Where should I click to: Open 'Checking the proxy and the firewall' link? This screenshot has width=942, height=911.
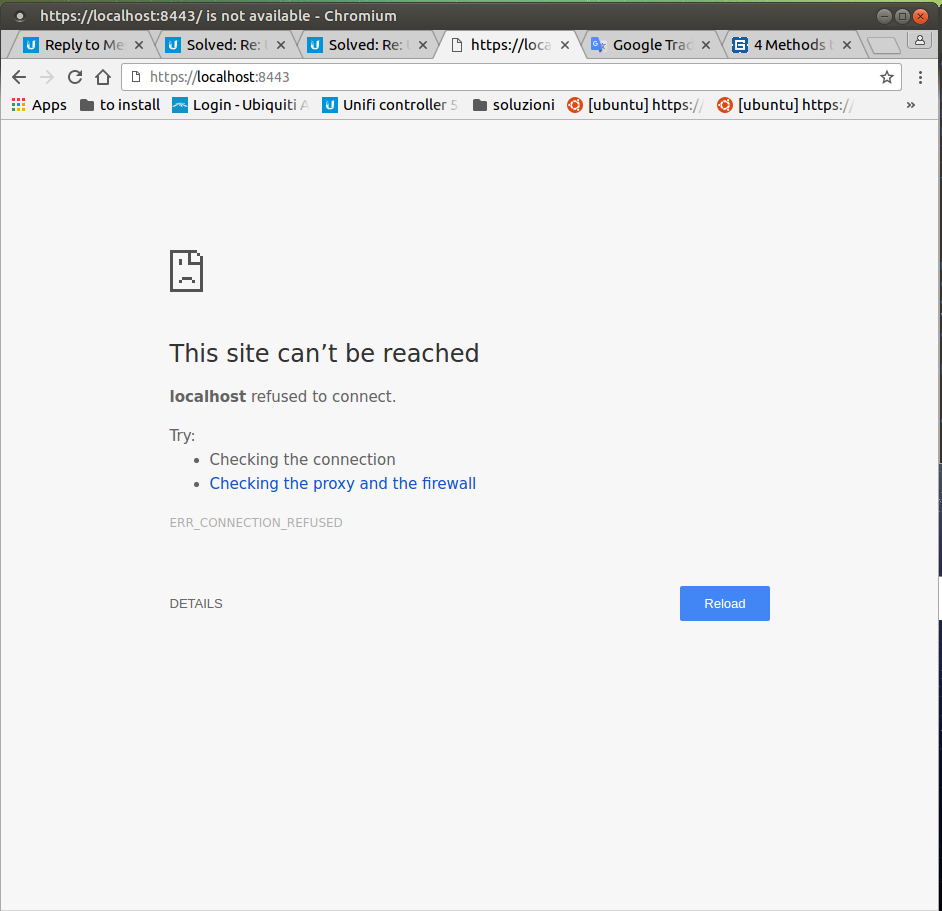point(342,484)
